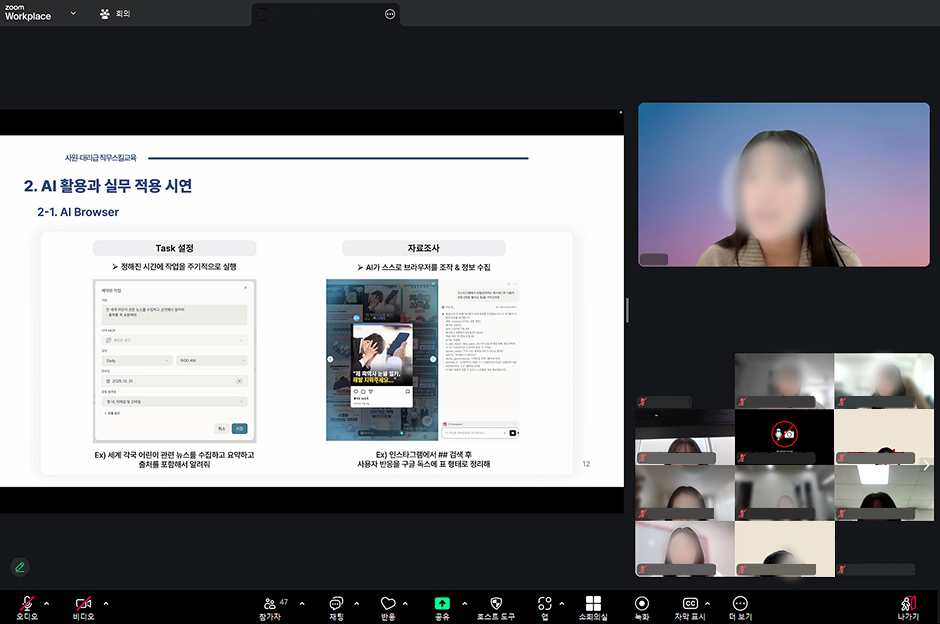Image resolution: width=940 pixels, height=624 pixels.
Task: Expand video options arrow next to 비디오
Action: click(106, 603)
